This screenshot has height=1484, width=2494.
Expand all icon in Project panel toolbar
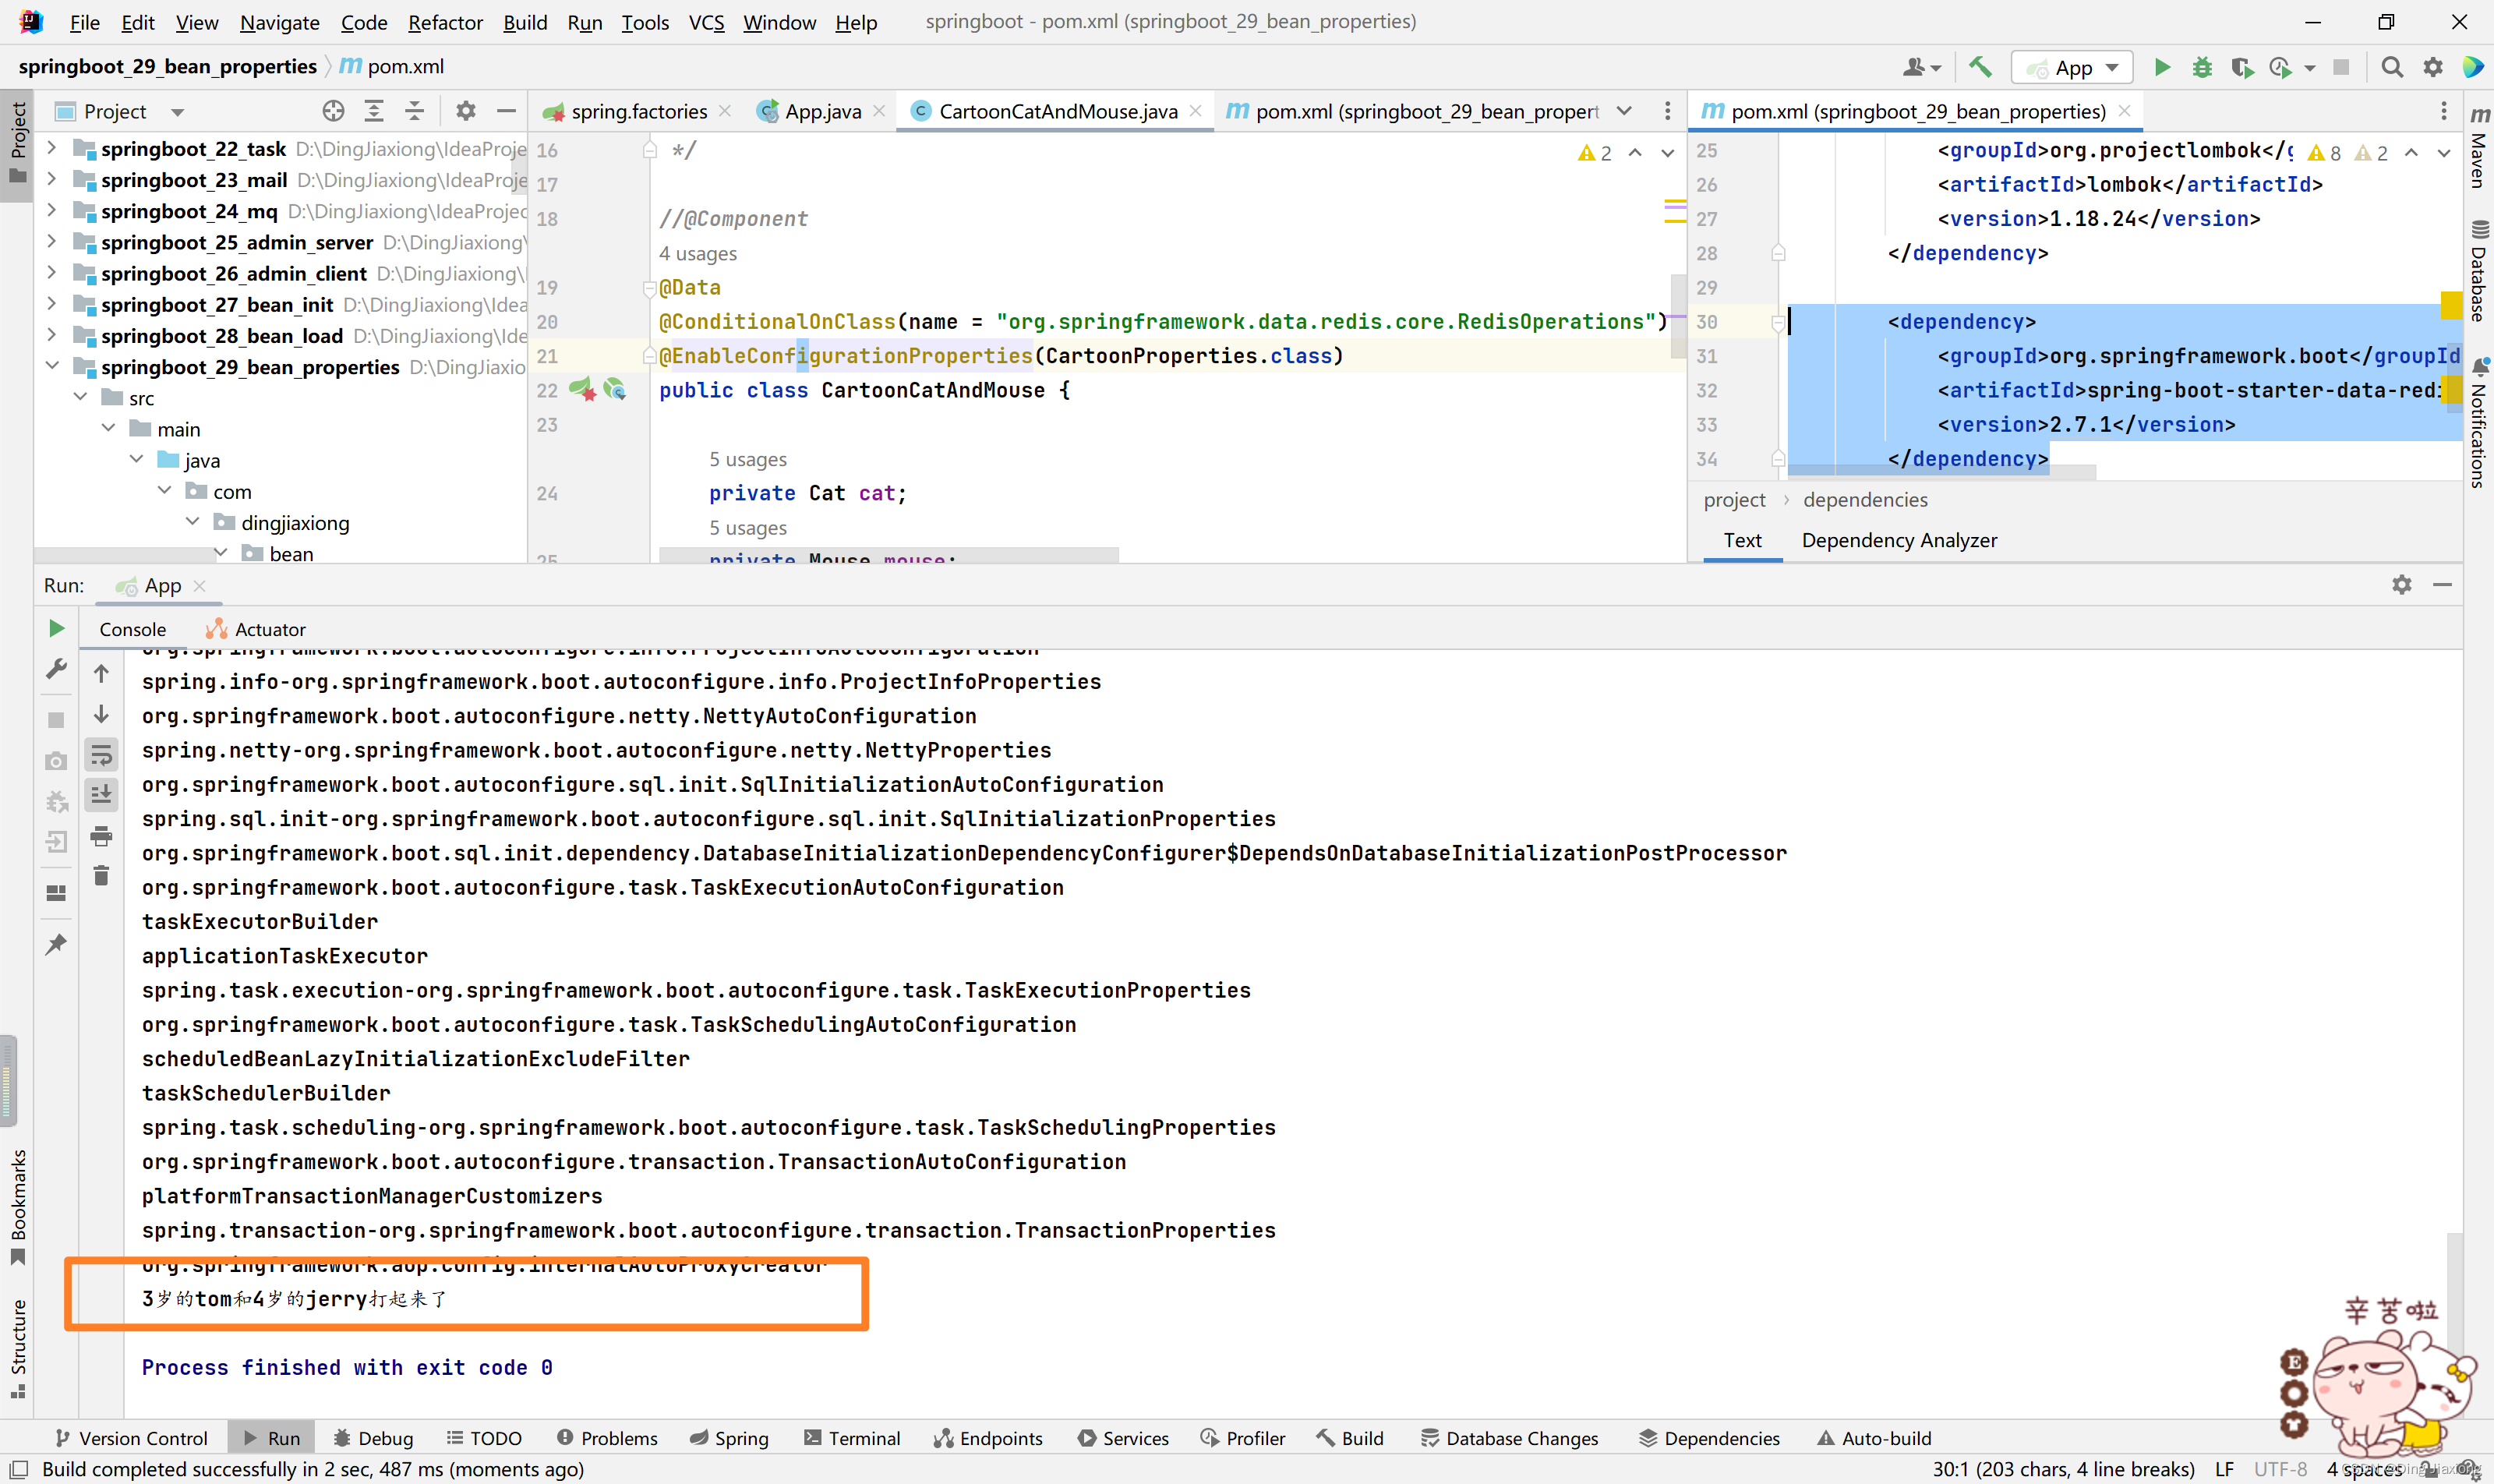pos(374,111)
